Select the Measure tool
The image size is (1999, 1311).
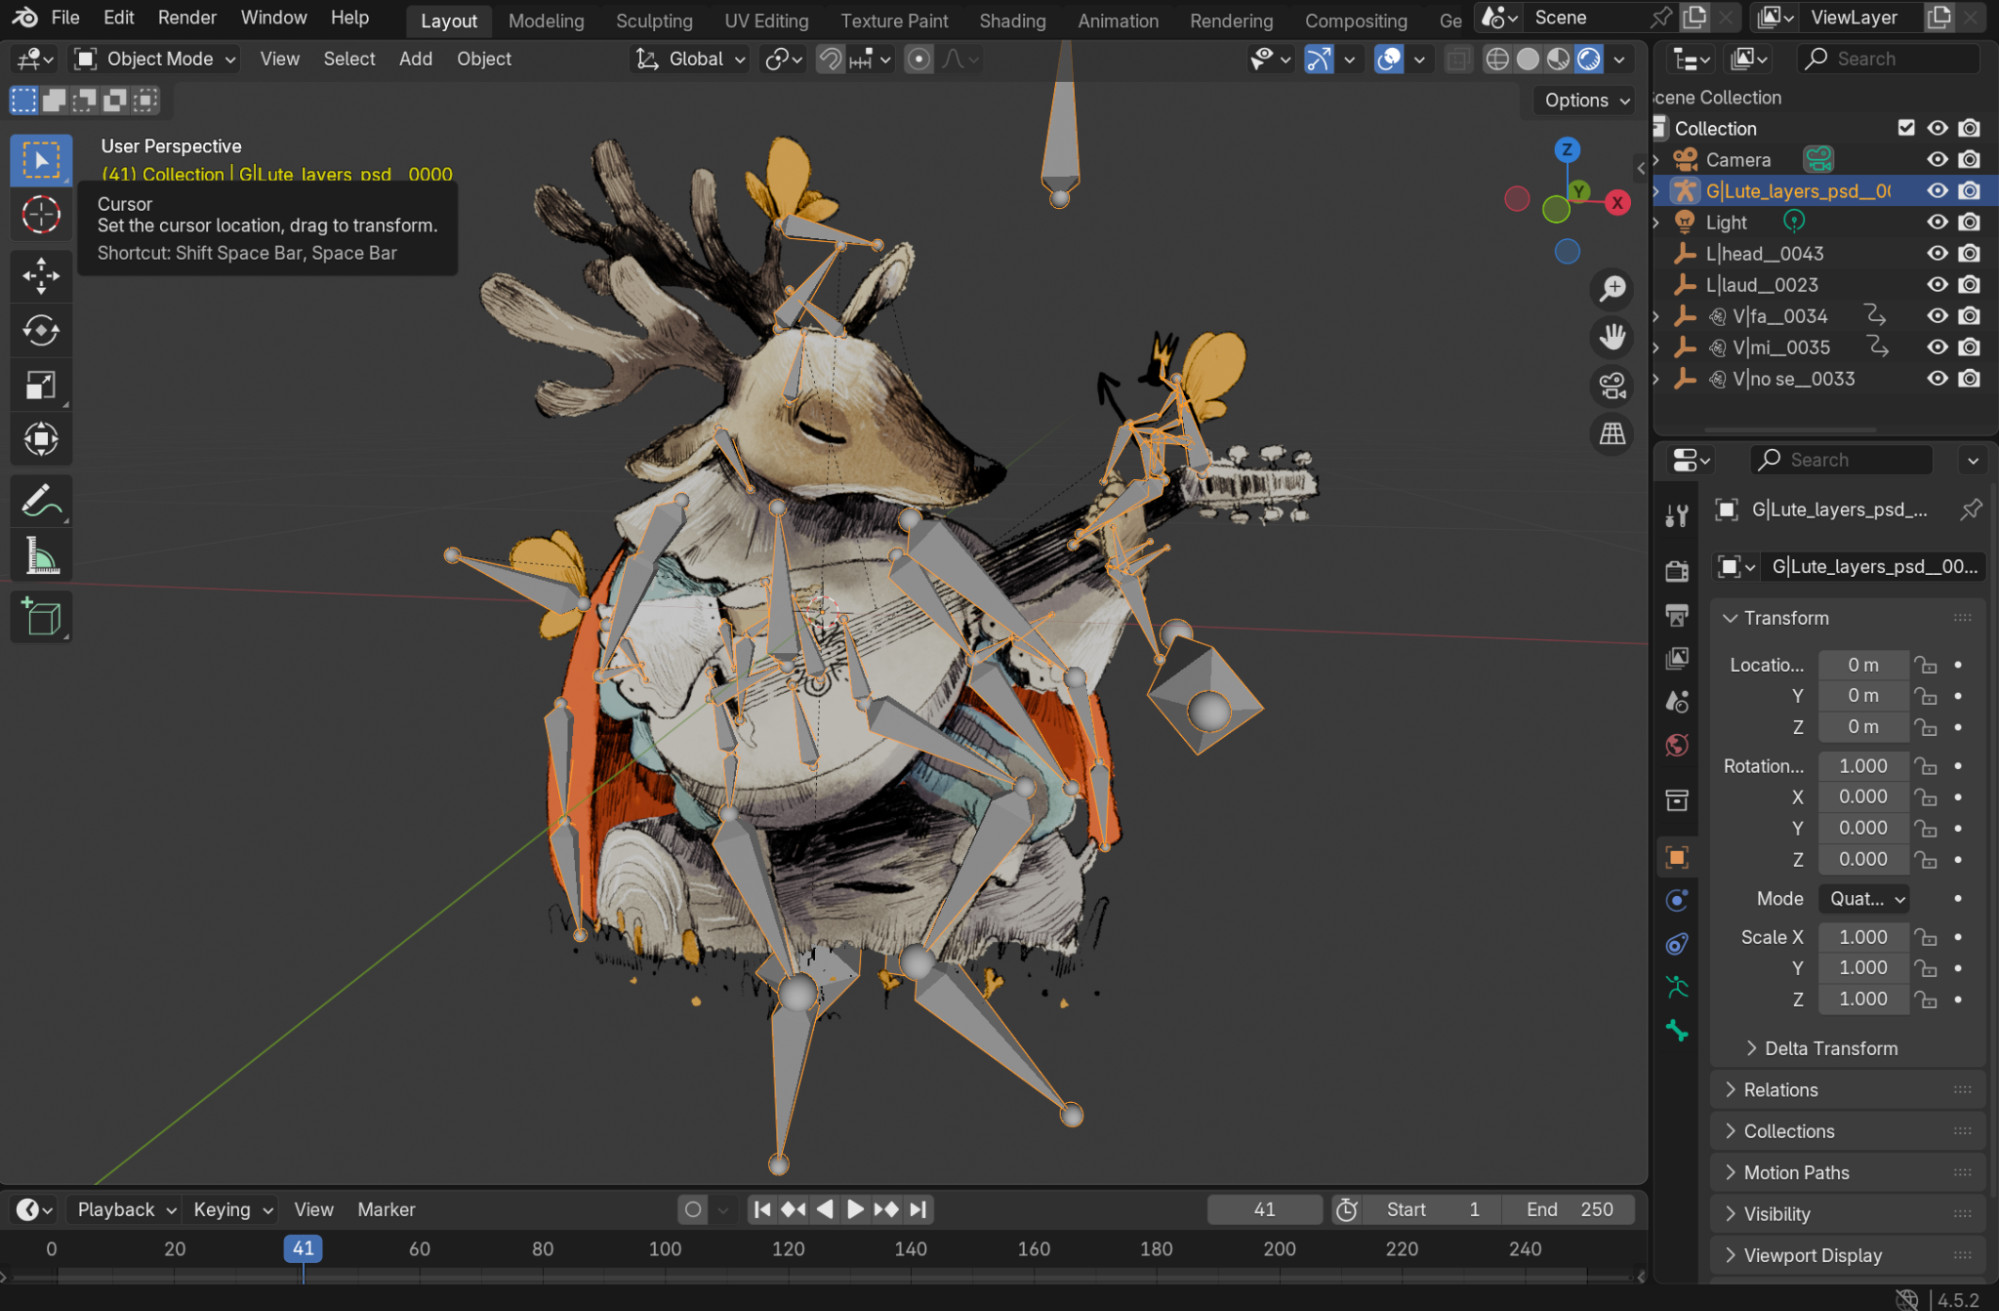pyautogui.click(x=40, y=556)
